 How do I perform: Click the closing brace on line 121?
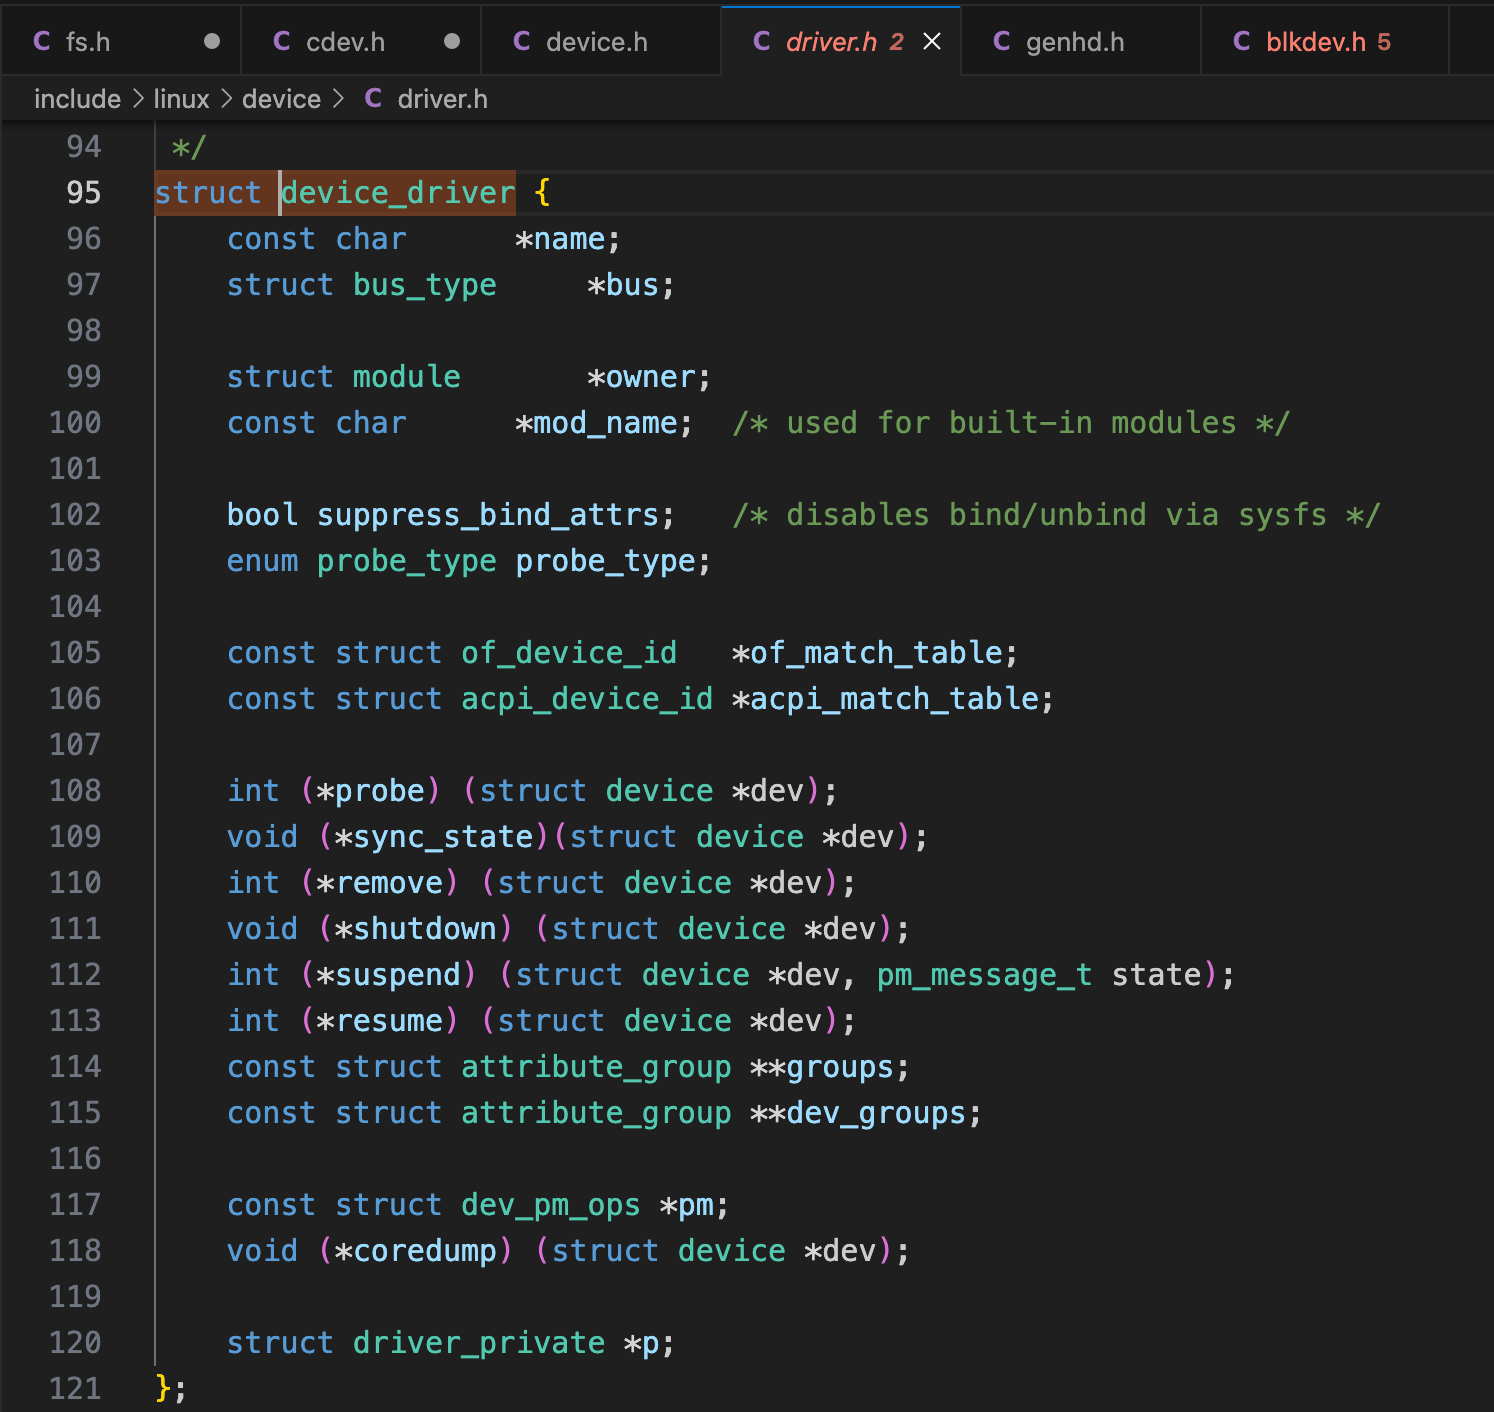[x=163, y=1388]
